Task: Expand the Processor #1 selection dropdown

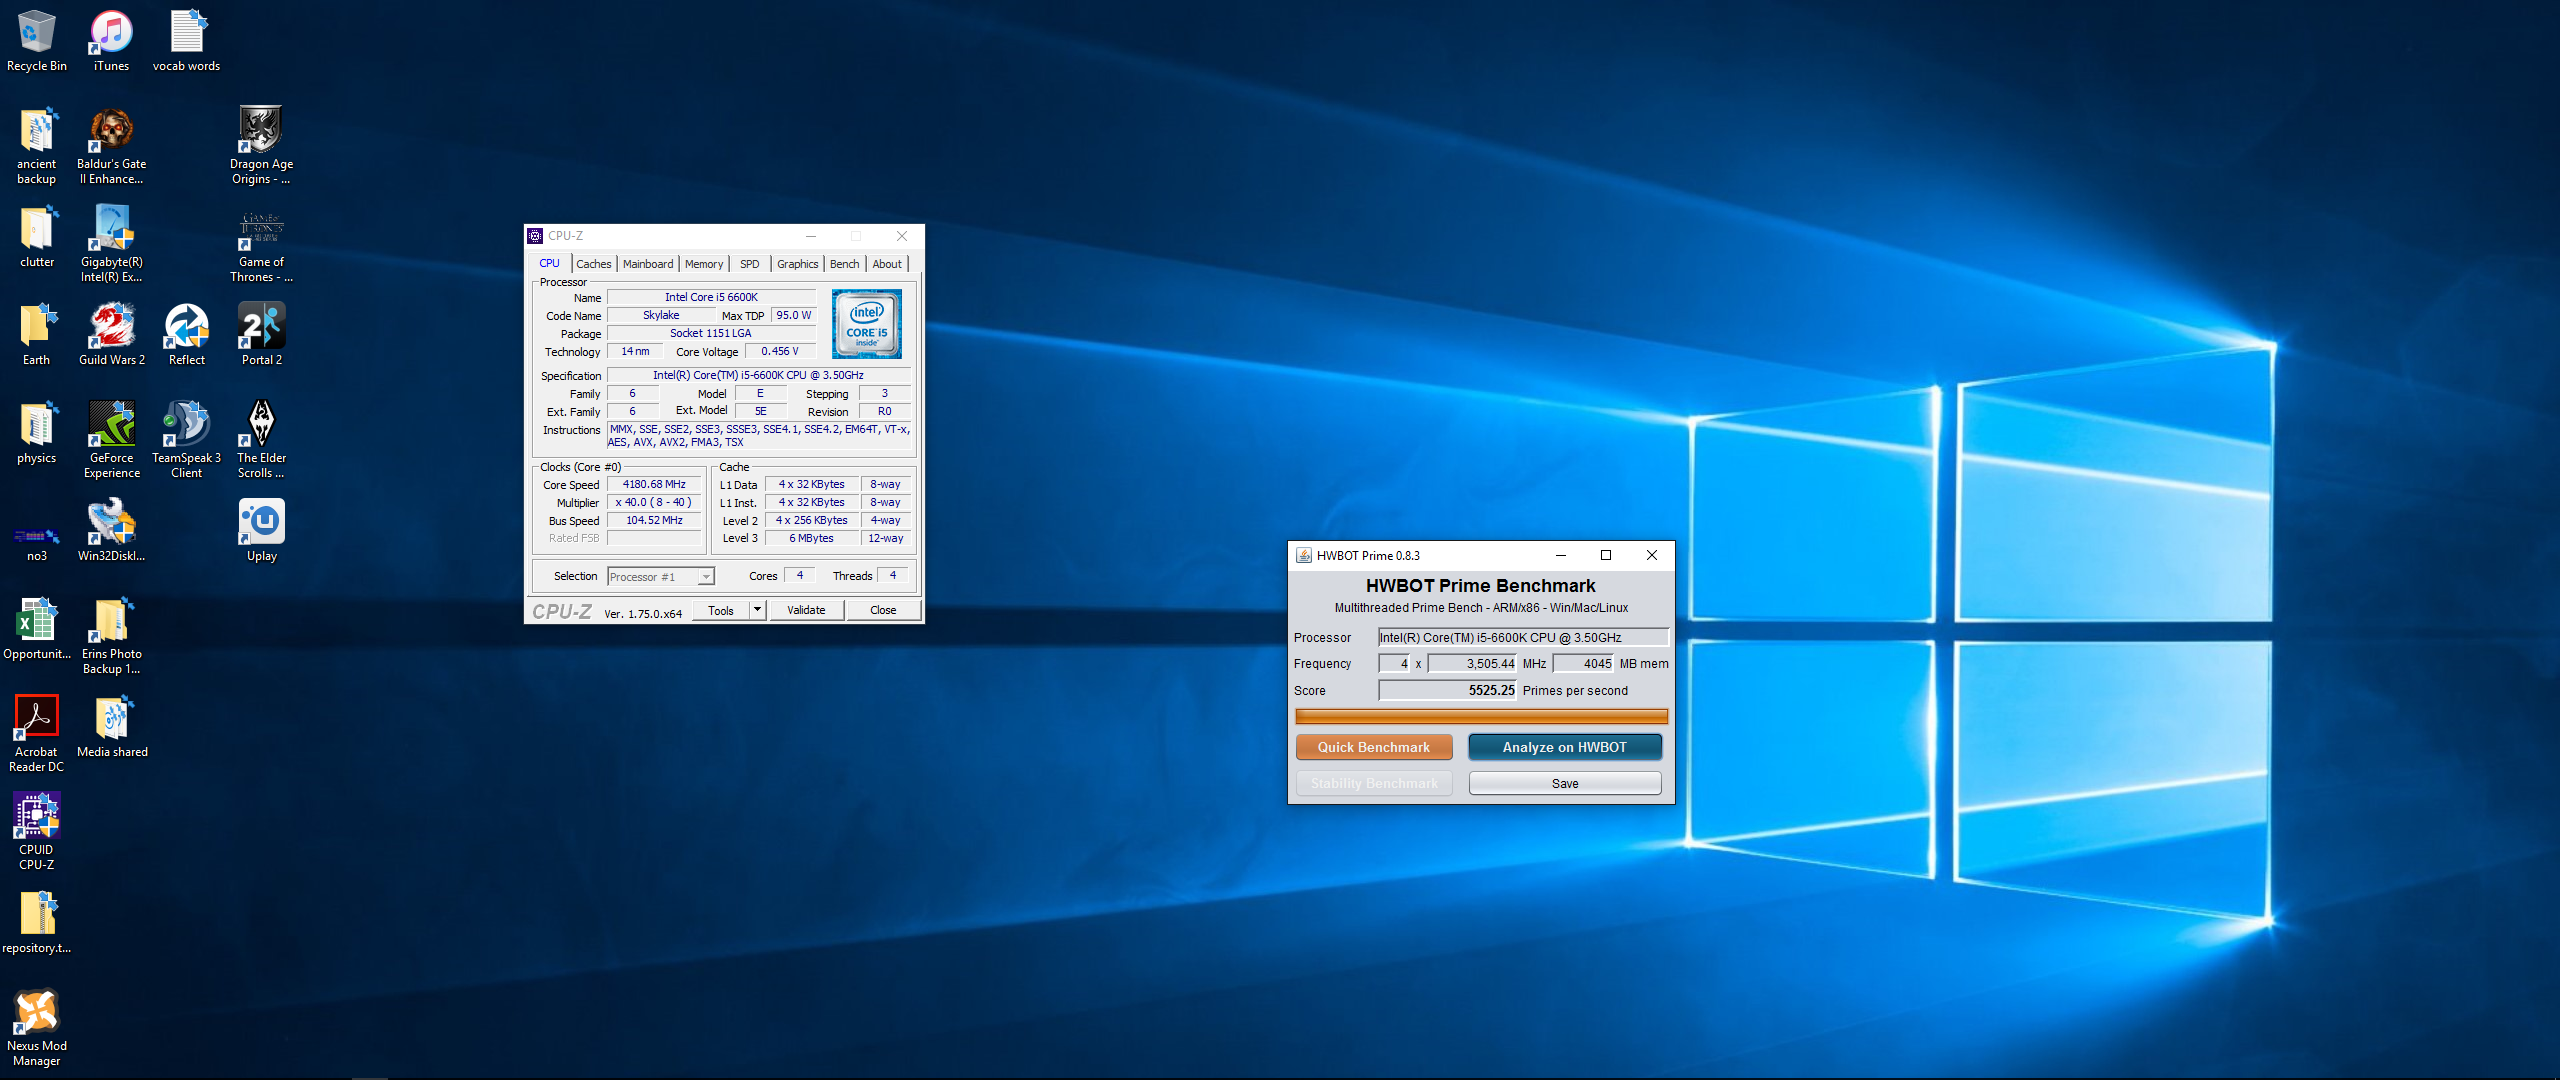Action: tap(706, 577)
